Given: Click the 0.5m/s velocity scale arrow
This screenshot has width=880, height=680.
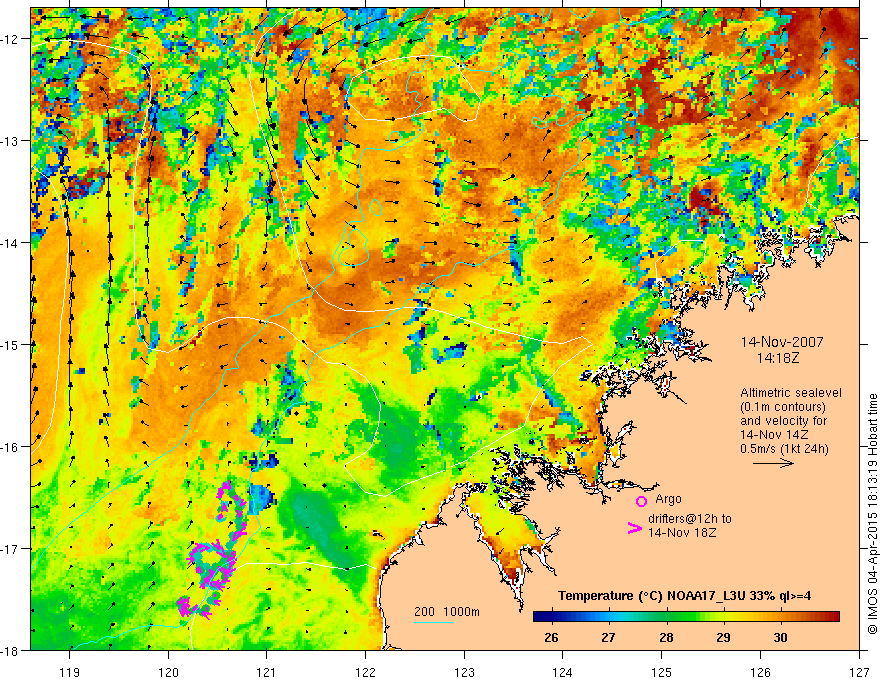Looking at the screenshot, I should [x=773, y=463].
